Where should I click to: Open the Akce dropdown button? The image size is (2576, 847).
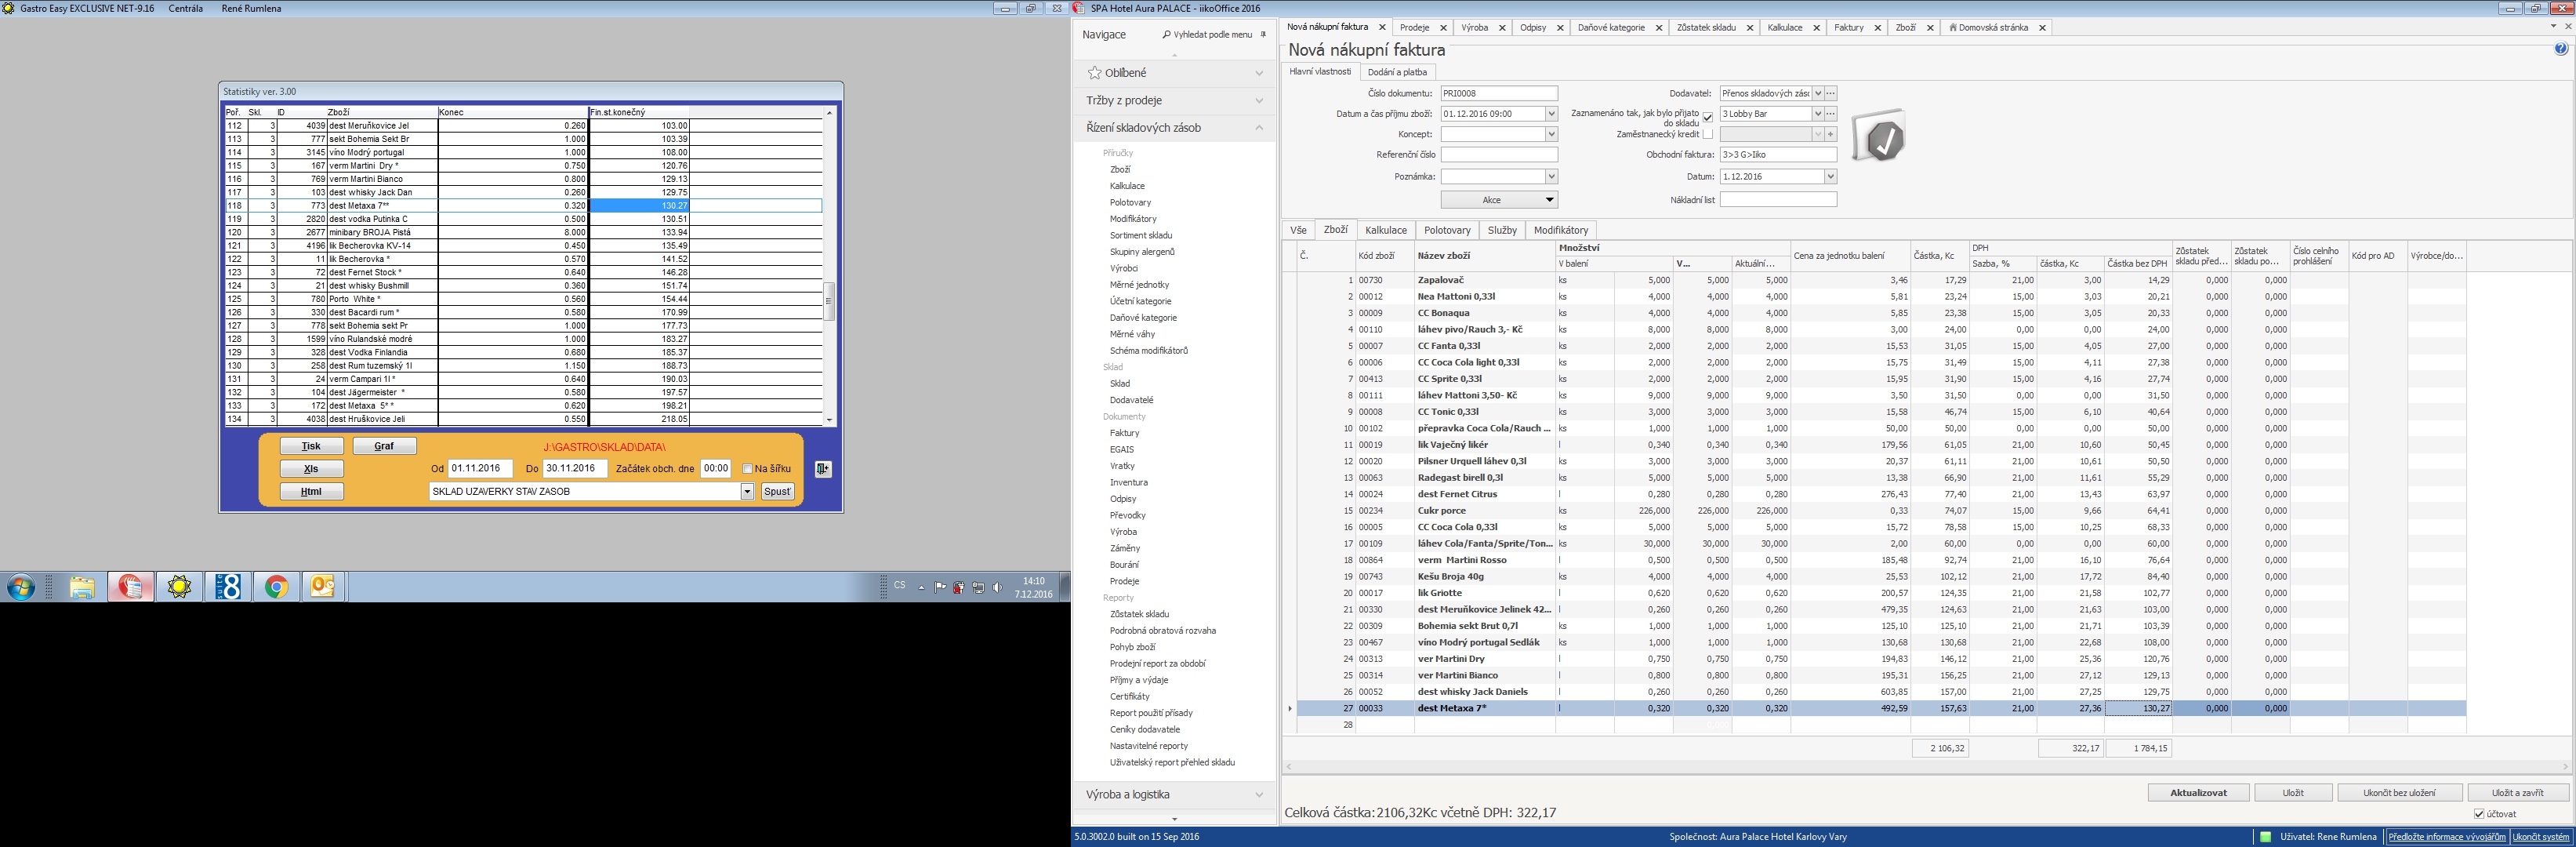[1499, 200]
